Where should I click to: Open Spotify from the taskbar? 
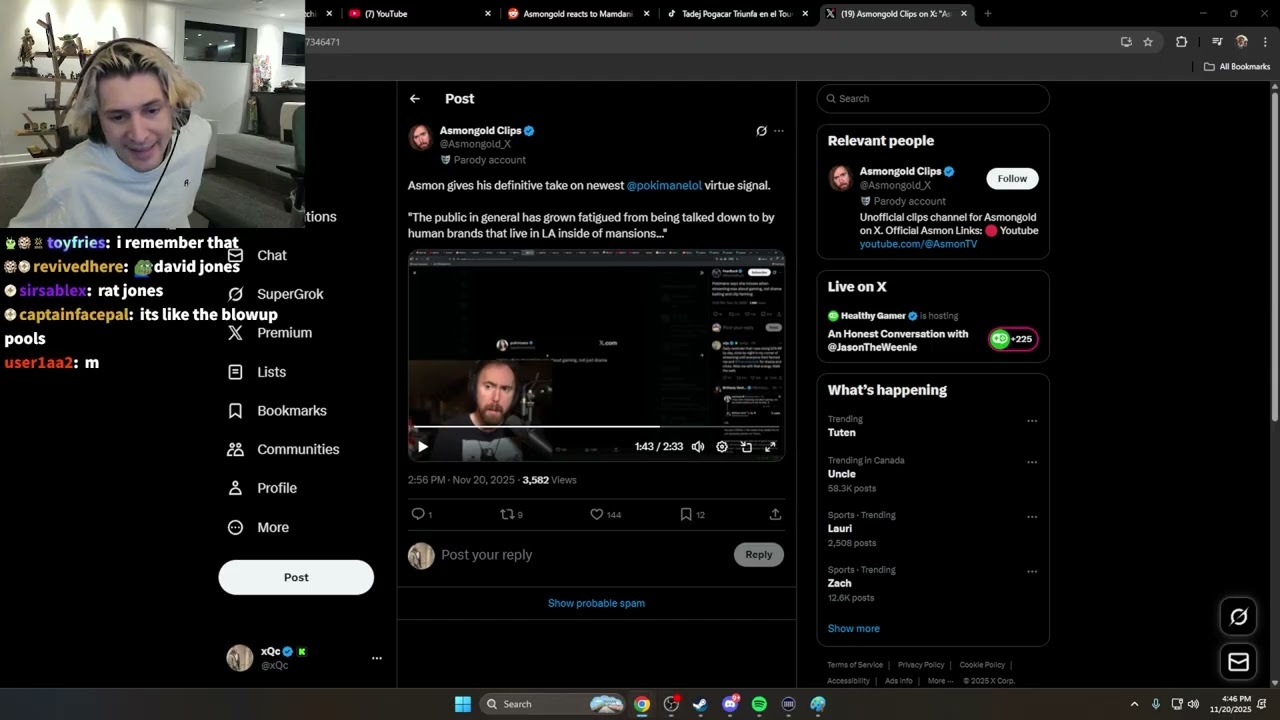759,704
